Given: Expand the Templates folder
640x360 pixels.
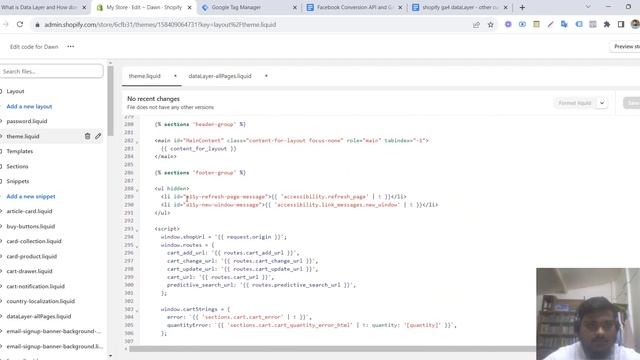Looking at the screenshot, I should (19, 151).
